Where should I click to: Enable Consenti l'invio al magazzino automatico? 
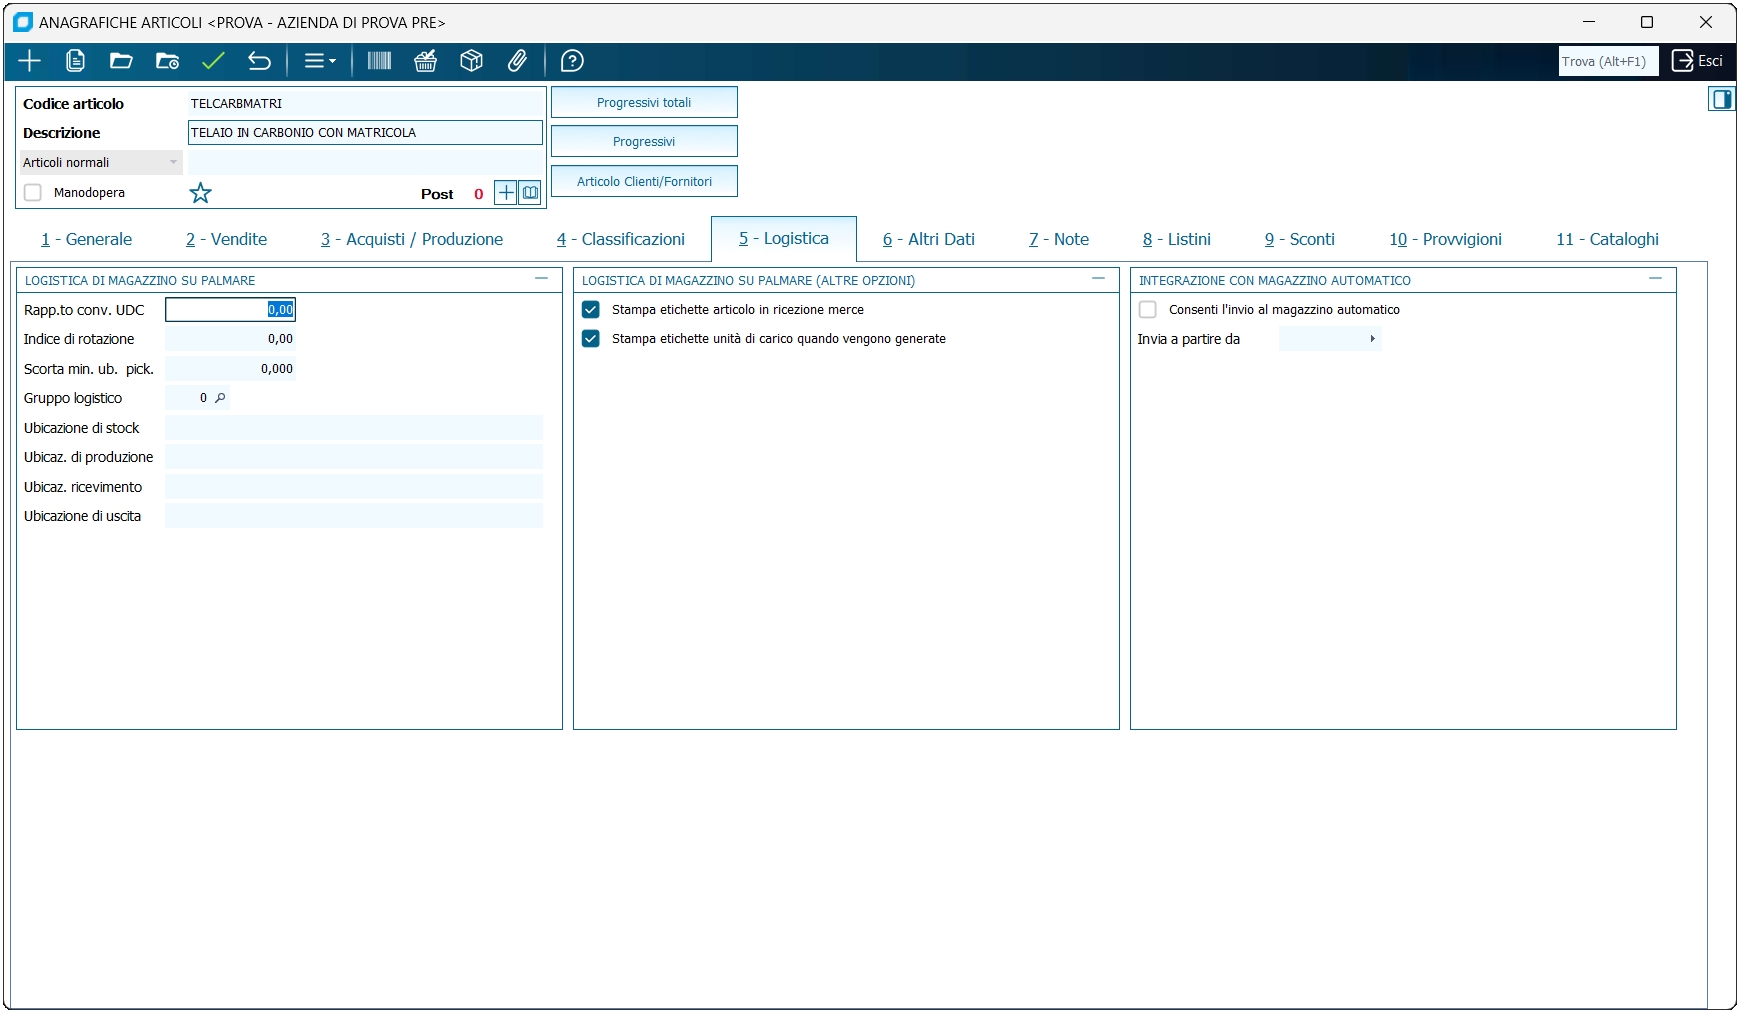pyautogui.click(x=1148, y=310)
